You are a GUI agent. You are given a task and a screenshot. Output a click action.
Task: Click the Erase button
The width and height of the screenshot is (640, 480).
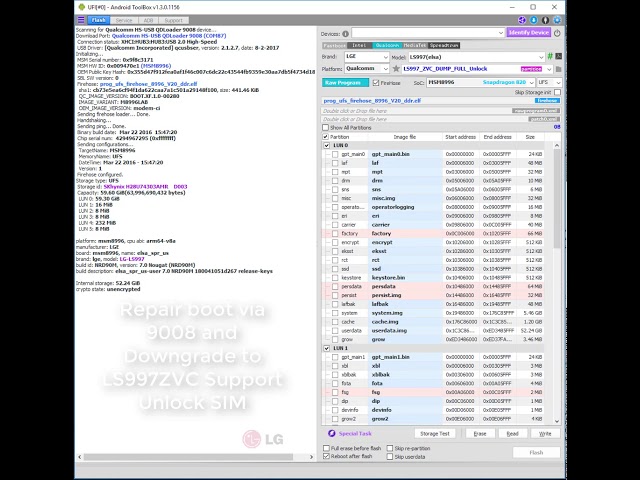coord(480,433)
